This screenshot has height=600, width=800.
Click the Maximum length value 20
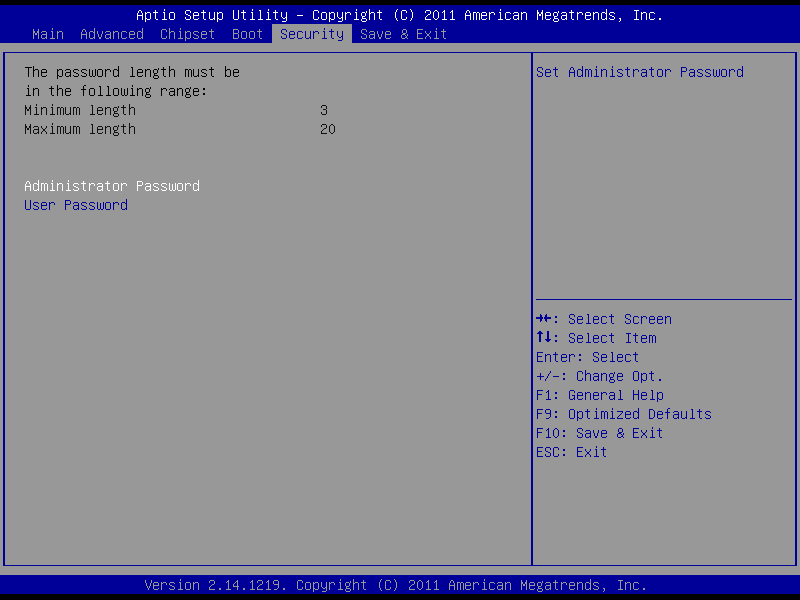point(328,129)
